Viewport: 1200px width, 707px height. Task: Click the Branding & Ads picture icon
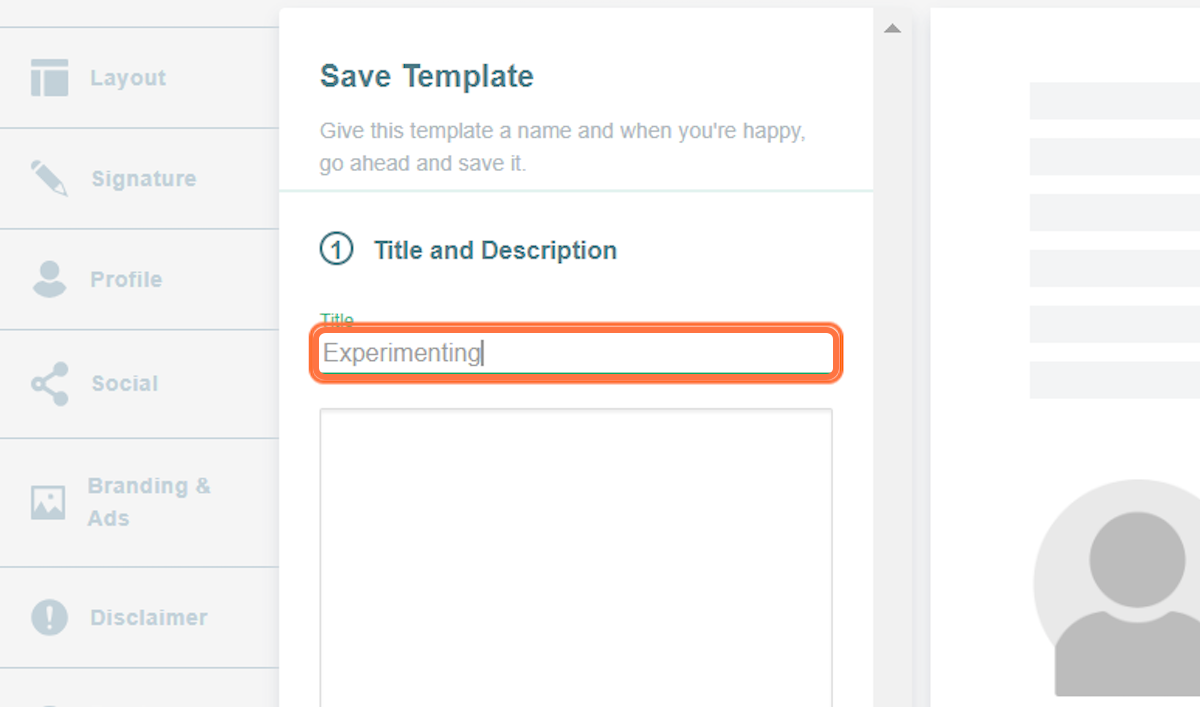pos(48,502)
